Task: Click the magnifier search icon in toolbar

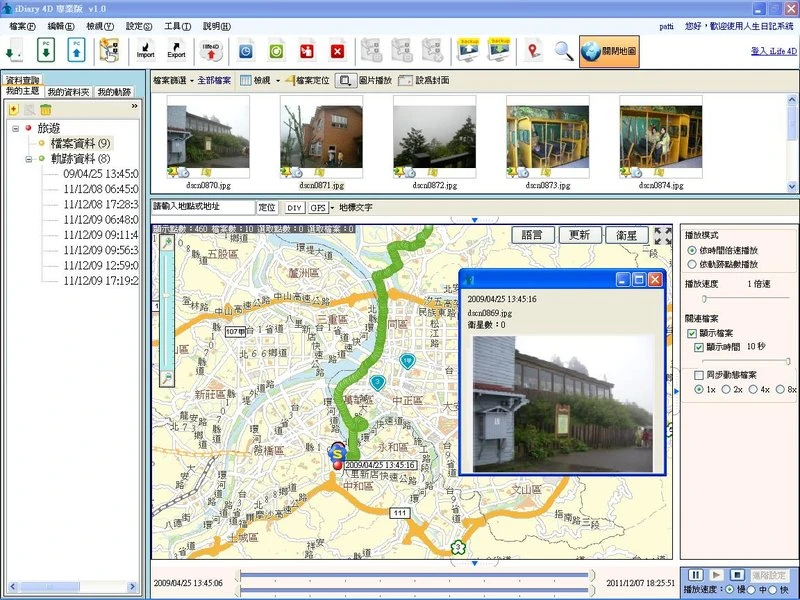Action: point(564,49)
